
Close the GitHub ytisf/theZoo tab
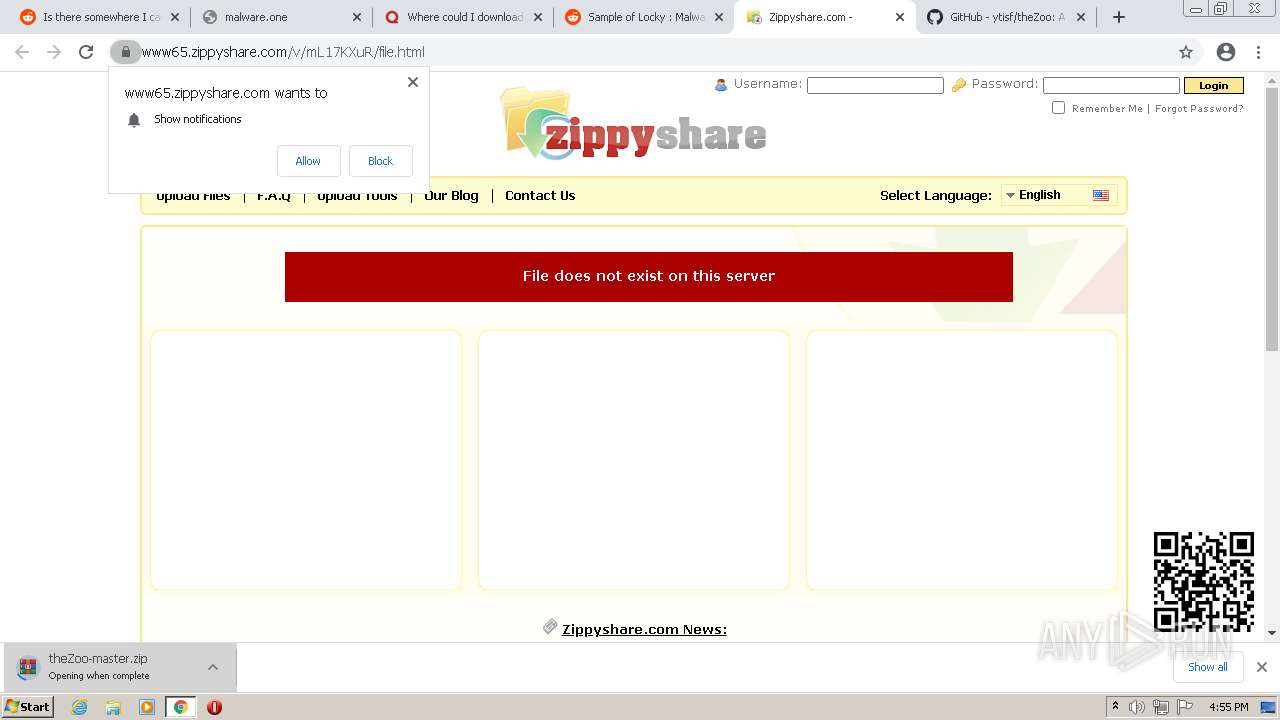point(1081,17)
